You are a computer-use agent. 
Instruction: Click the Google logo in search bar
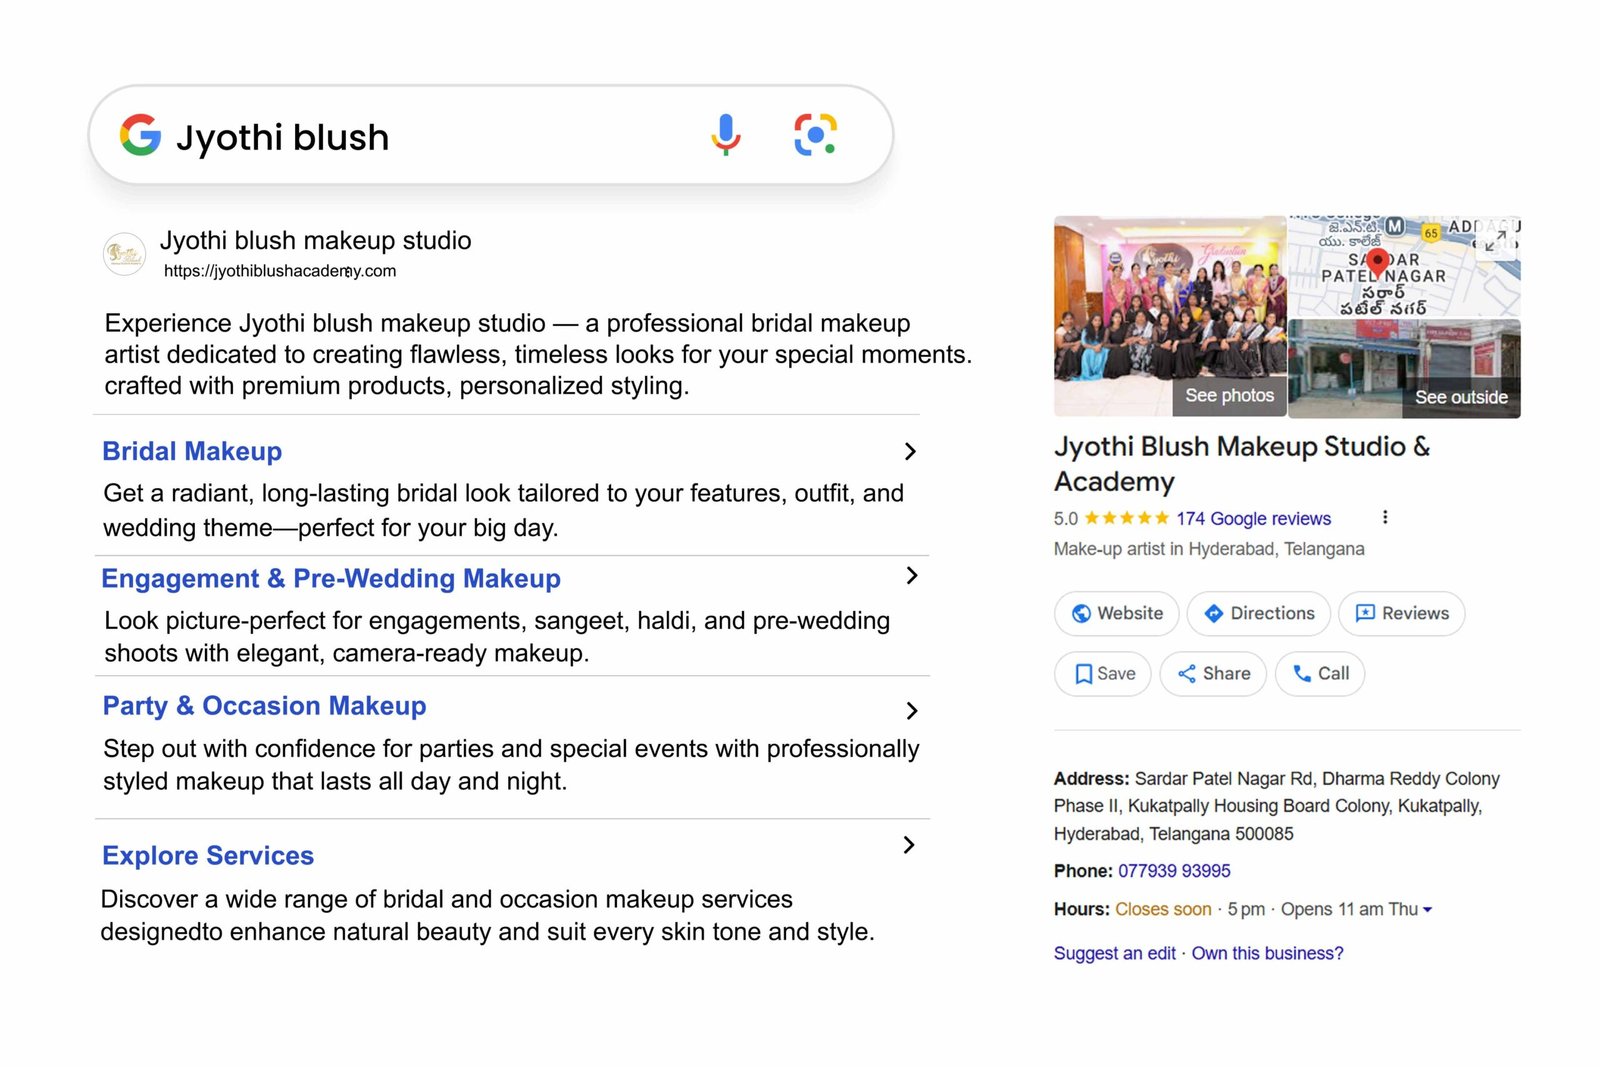pos(140,135)
